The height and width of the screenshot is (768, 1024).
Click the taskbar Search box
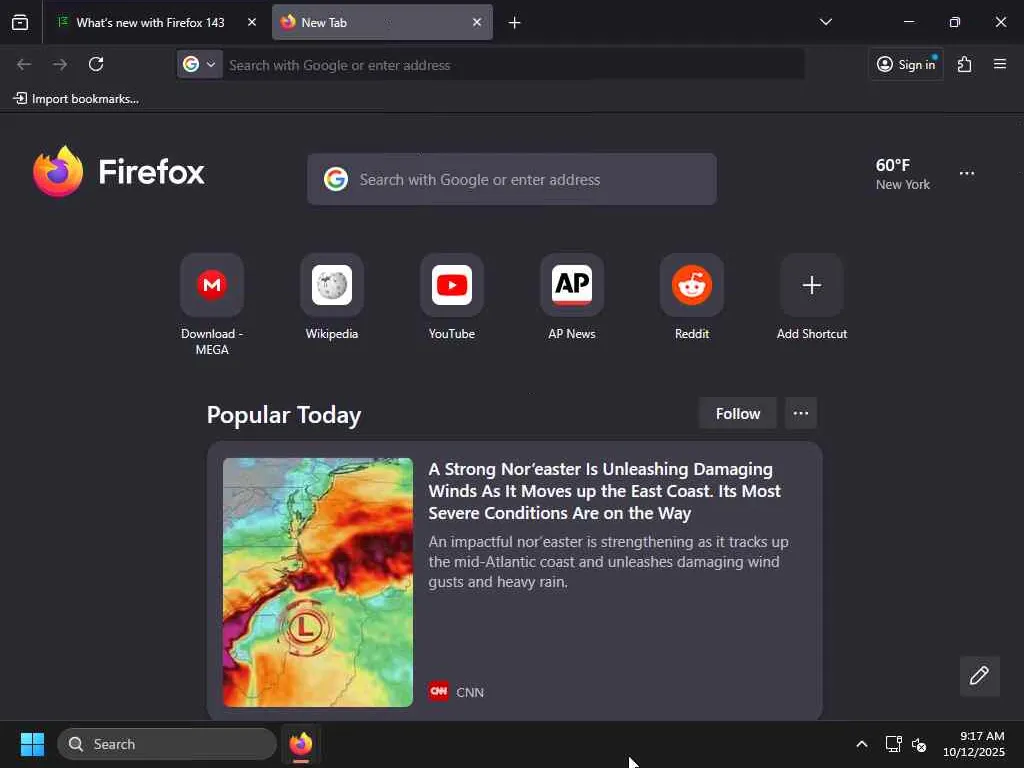[167, 744]
